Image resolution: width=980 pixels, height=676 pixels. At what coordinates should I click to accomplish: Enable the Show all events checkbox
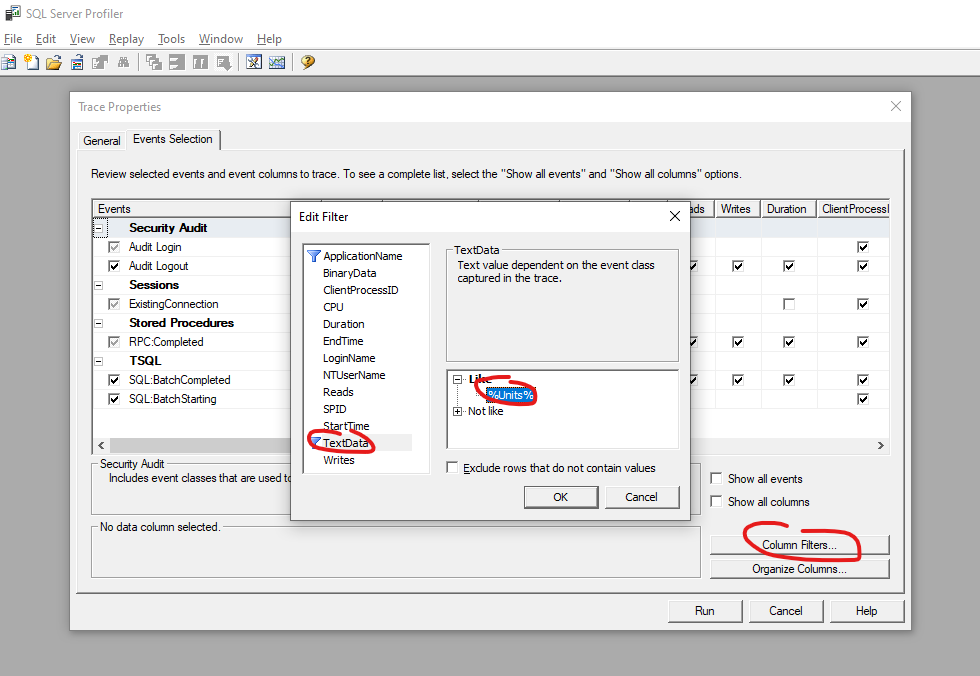(x=716, y=479)
